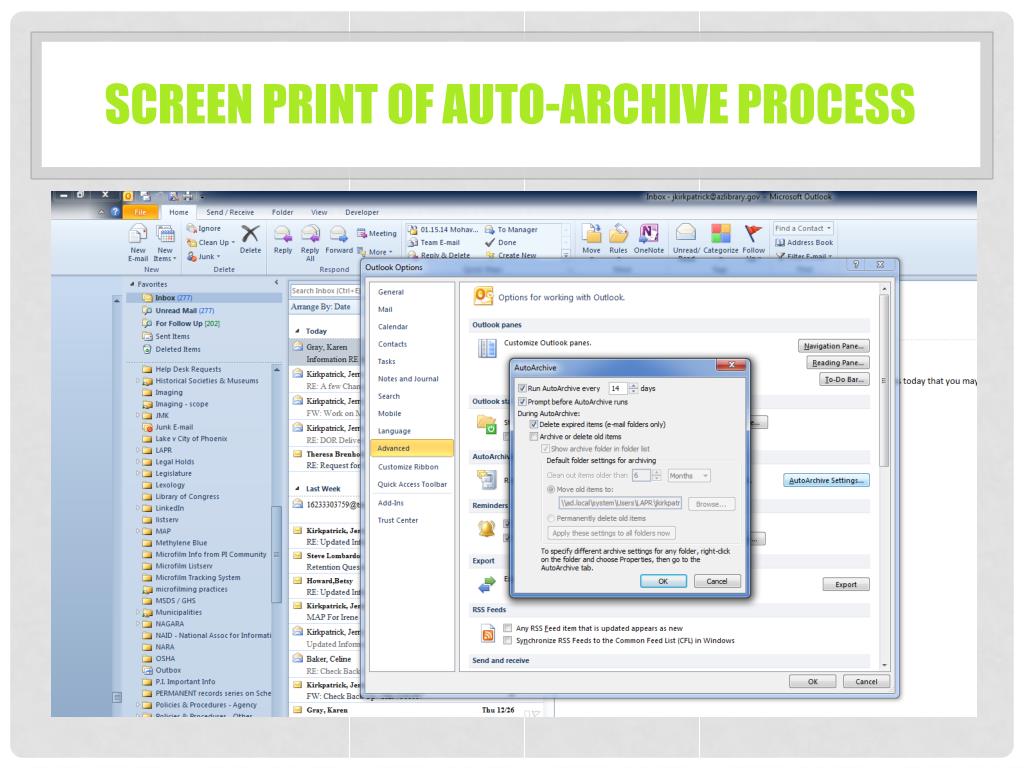Click the Reply icon
The width and height of the screenshot is (1024, 768).
coord(283,234)
